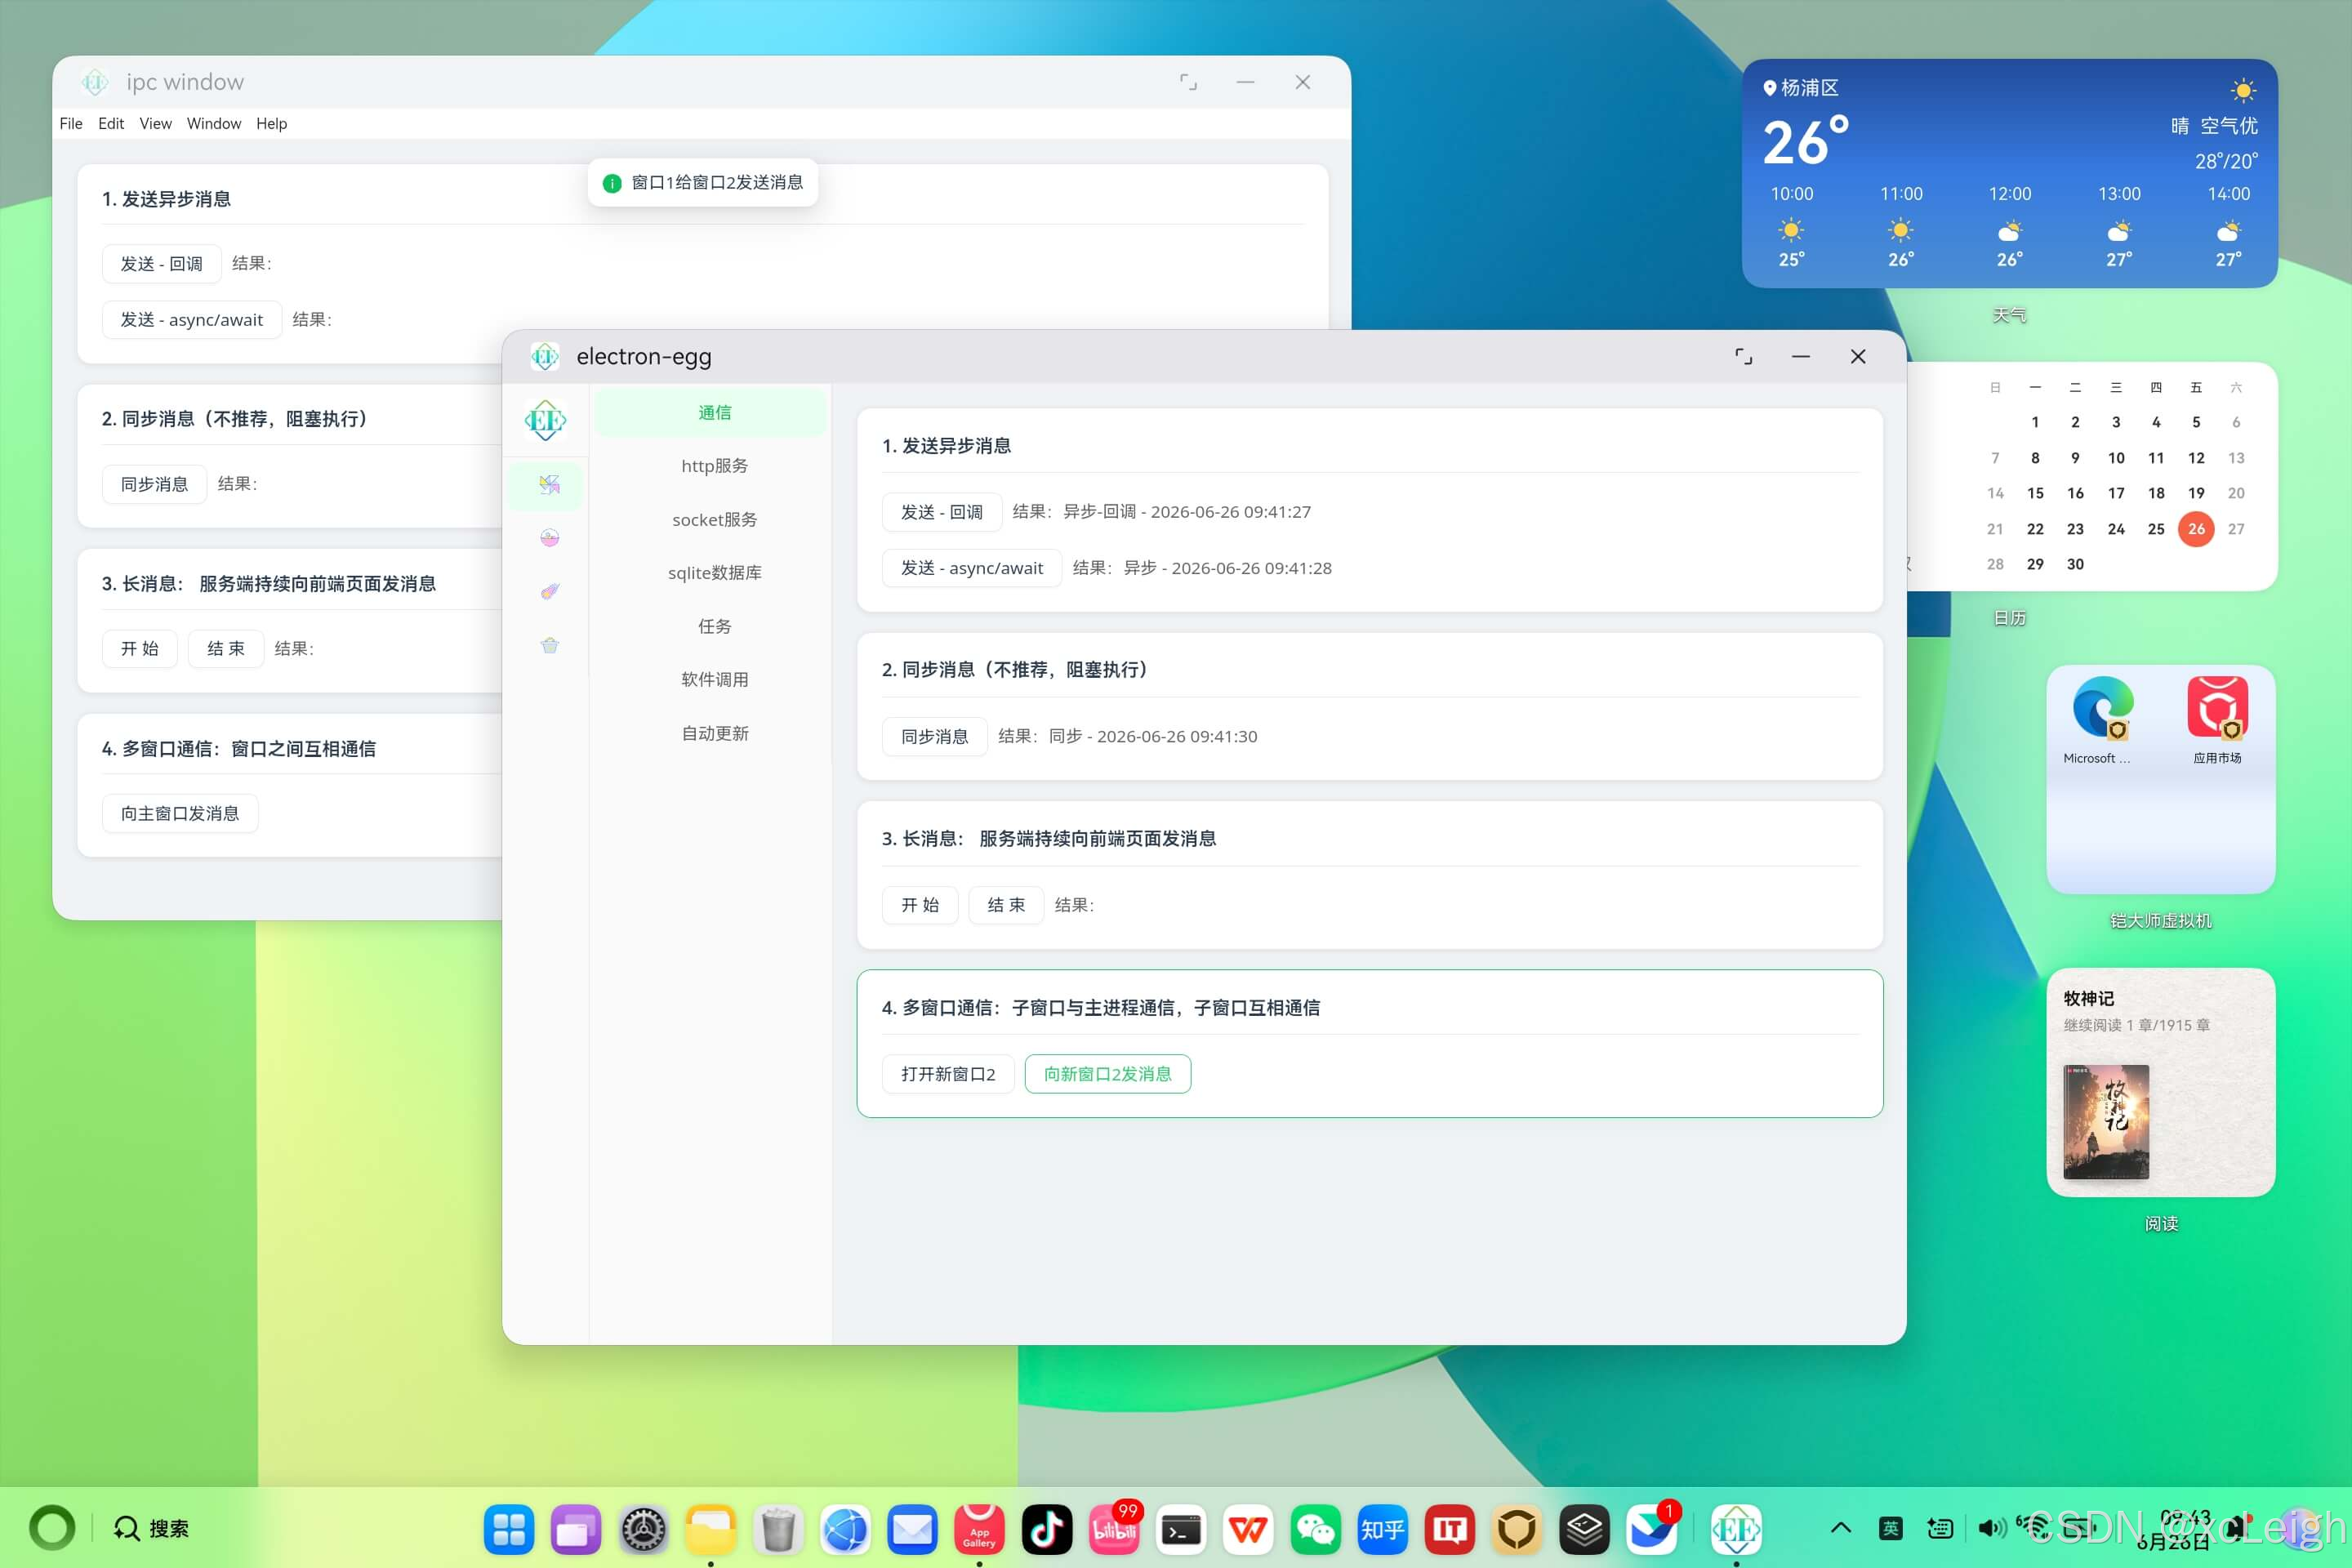Toggle the 英 input method indicator

[1890, 1528]
